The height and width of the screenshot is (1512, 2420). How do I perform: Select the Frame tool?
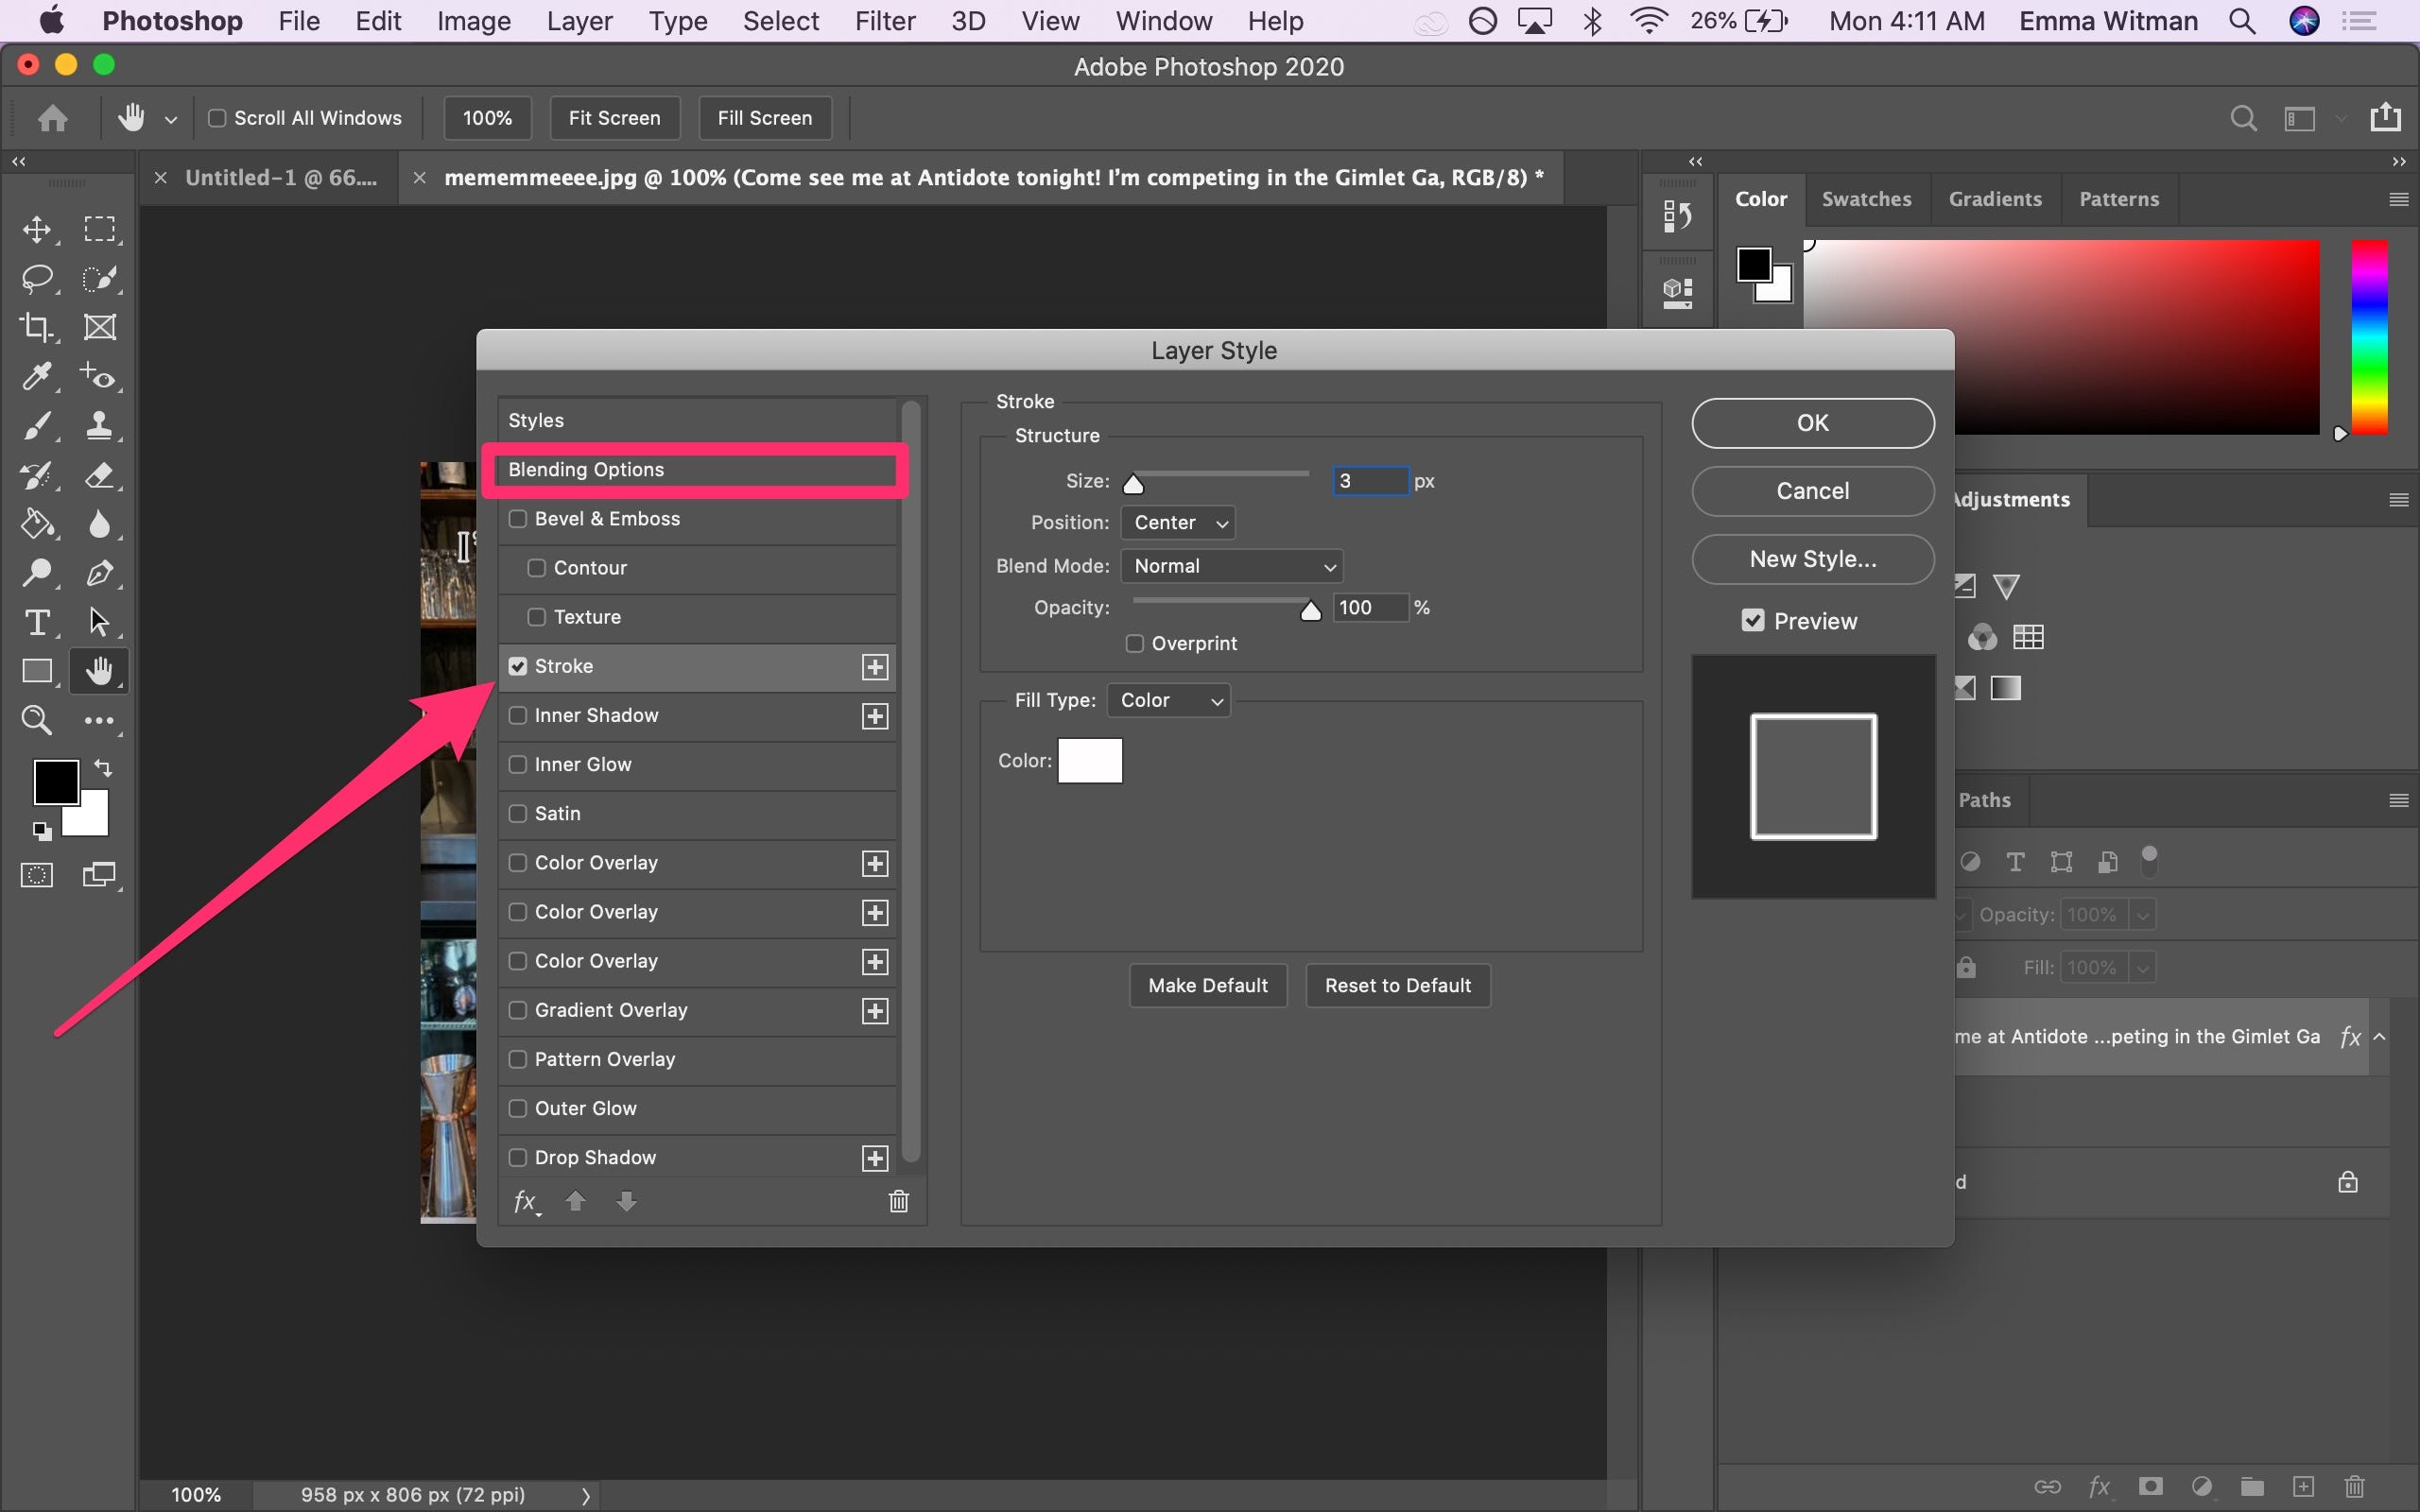(99, 328)
